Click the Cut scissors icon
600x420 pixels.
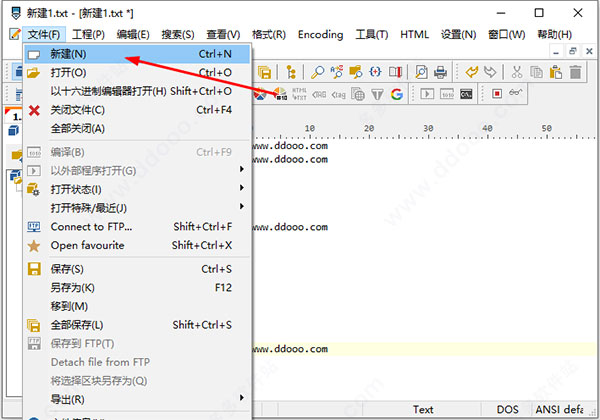point(517,72)
